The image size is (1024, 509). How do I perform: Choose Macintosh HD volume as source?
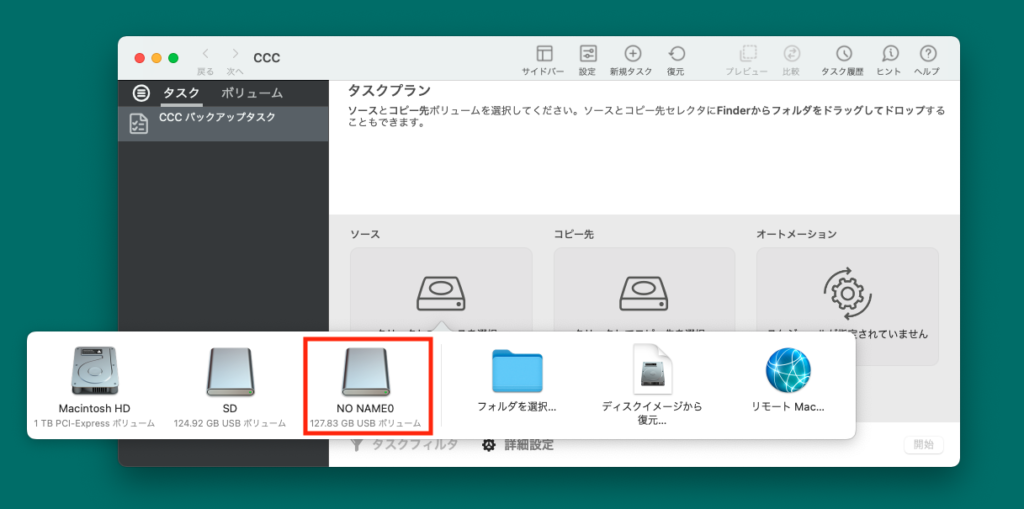click(x=95, y=387)
